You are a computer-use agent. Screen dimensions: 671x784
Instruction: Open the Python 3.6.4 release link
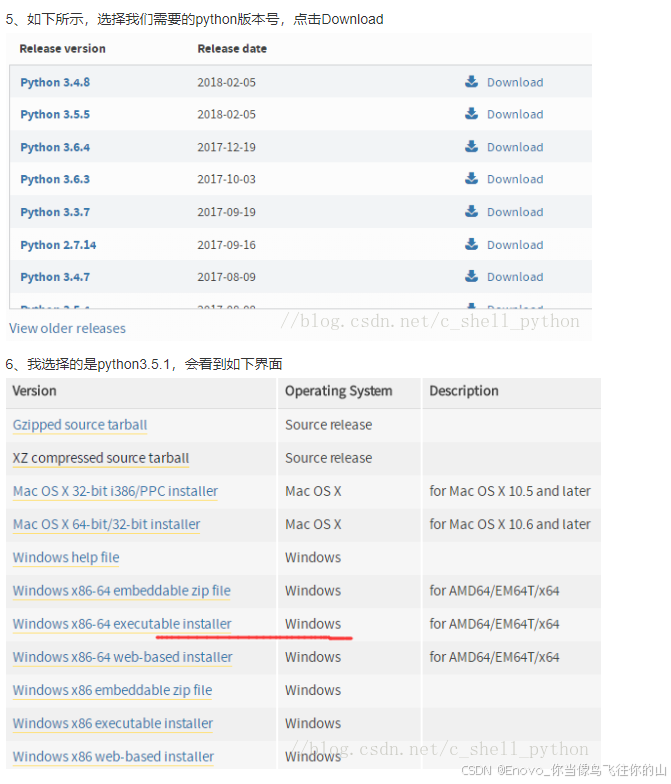pos(55,148)
